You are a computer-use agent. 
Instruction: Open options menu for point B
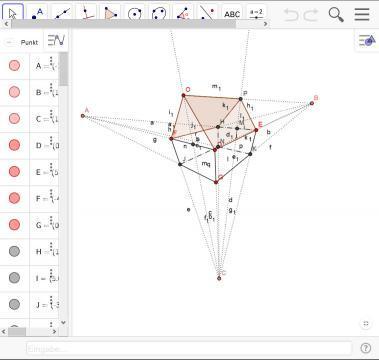tap(51, 88)
